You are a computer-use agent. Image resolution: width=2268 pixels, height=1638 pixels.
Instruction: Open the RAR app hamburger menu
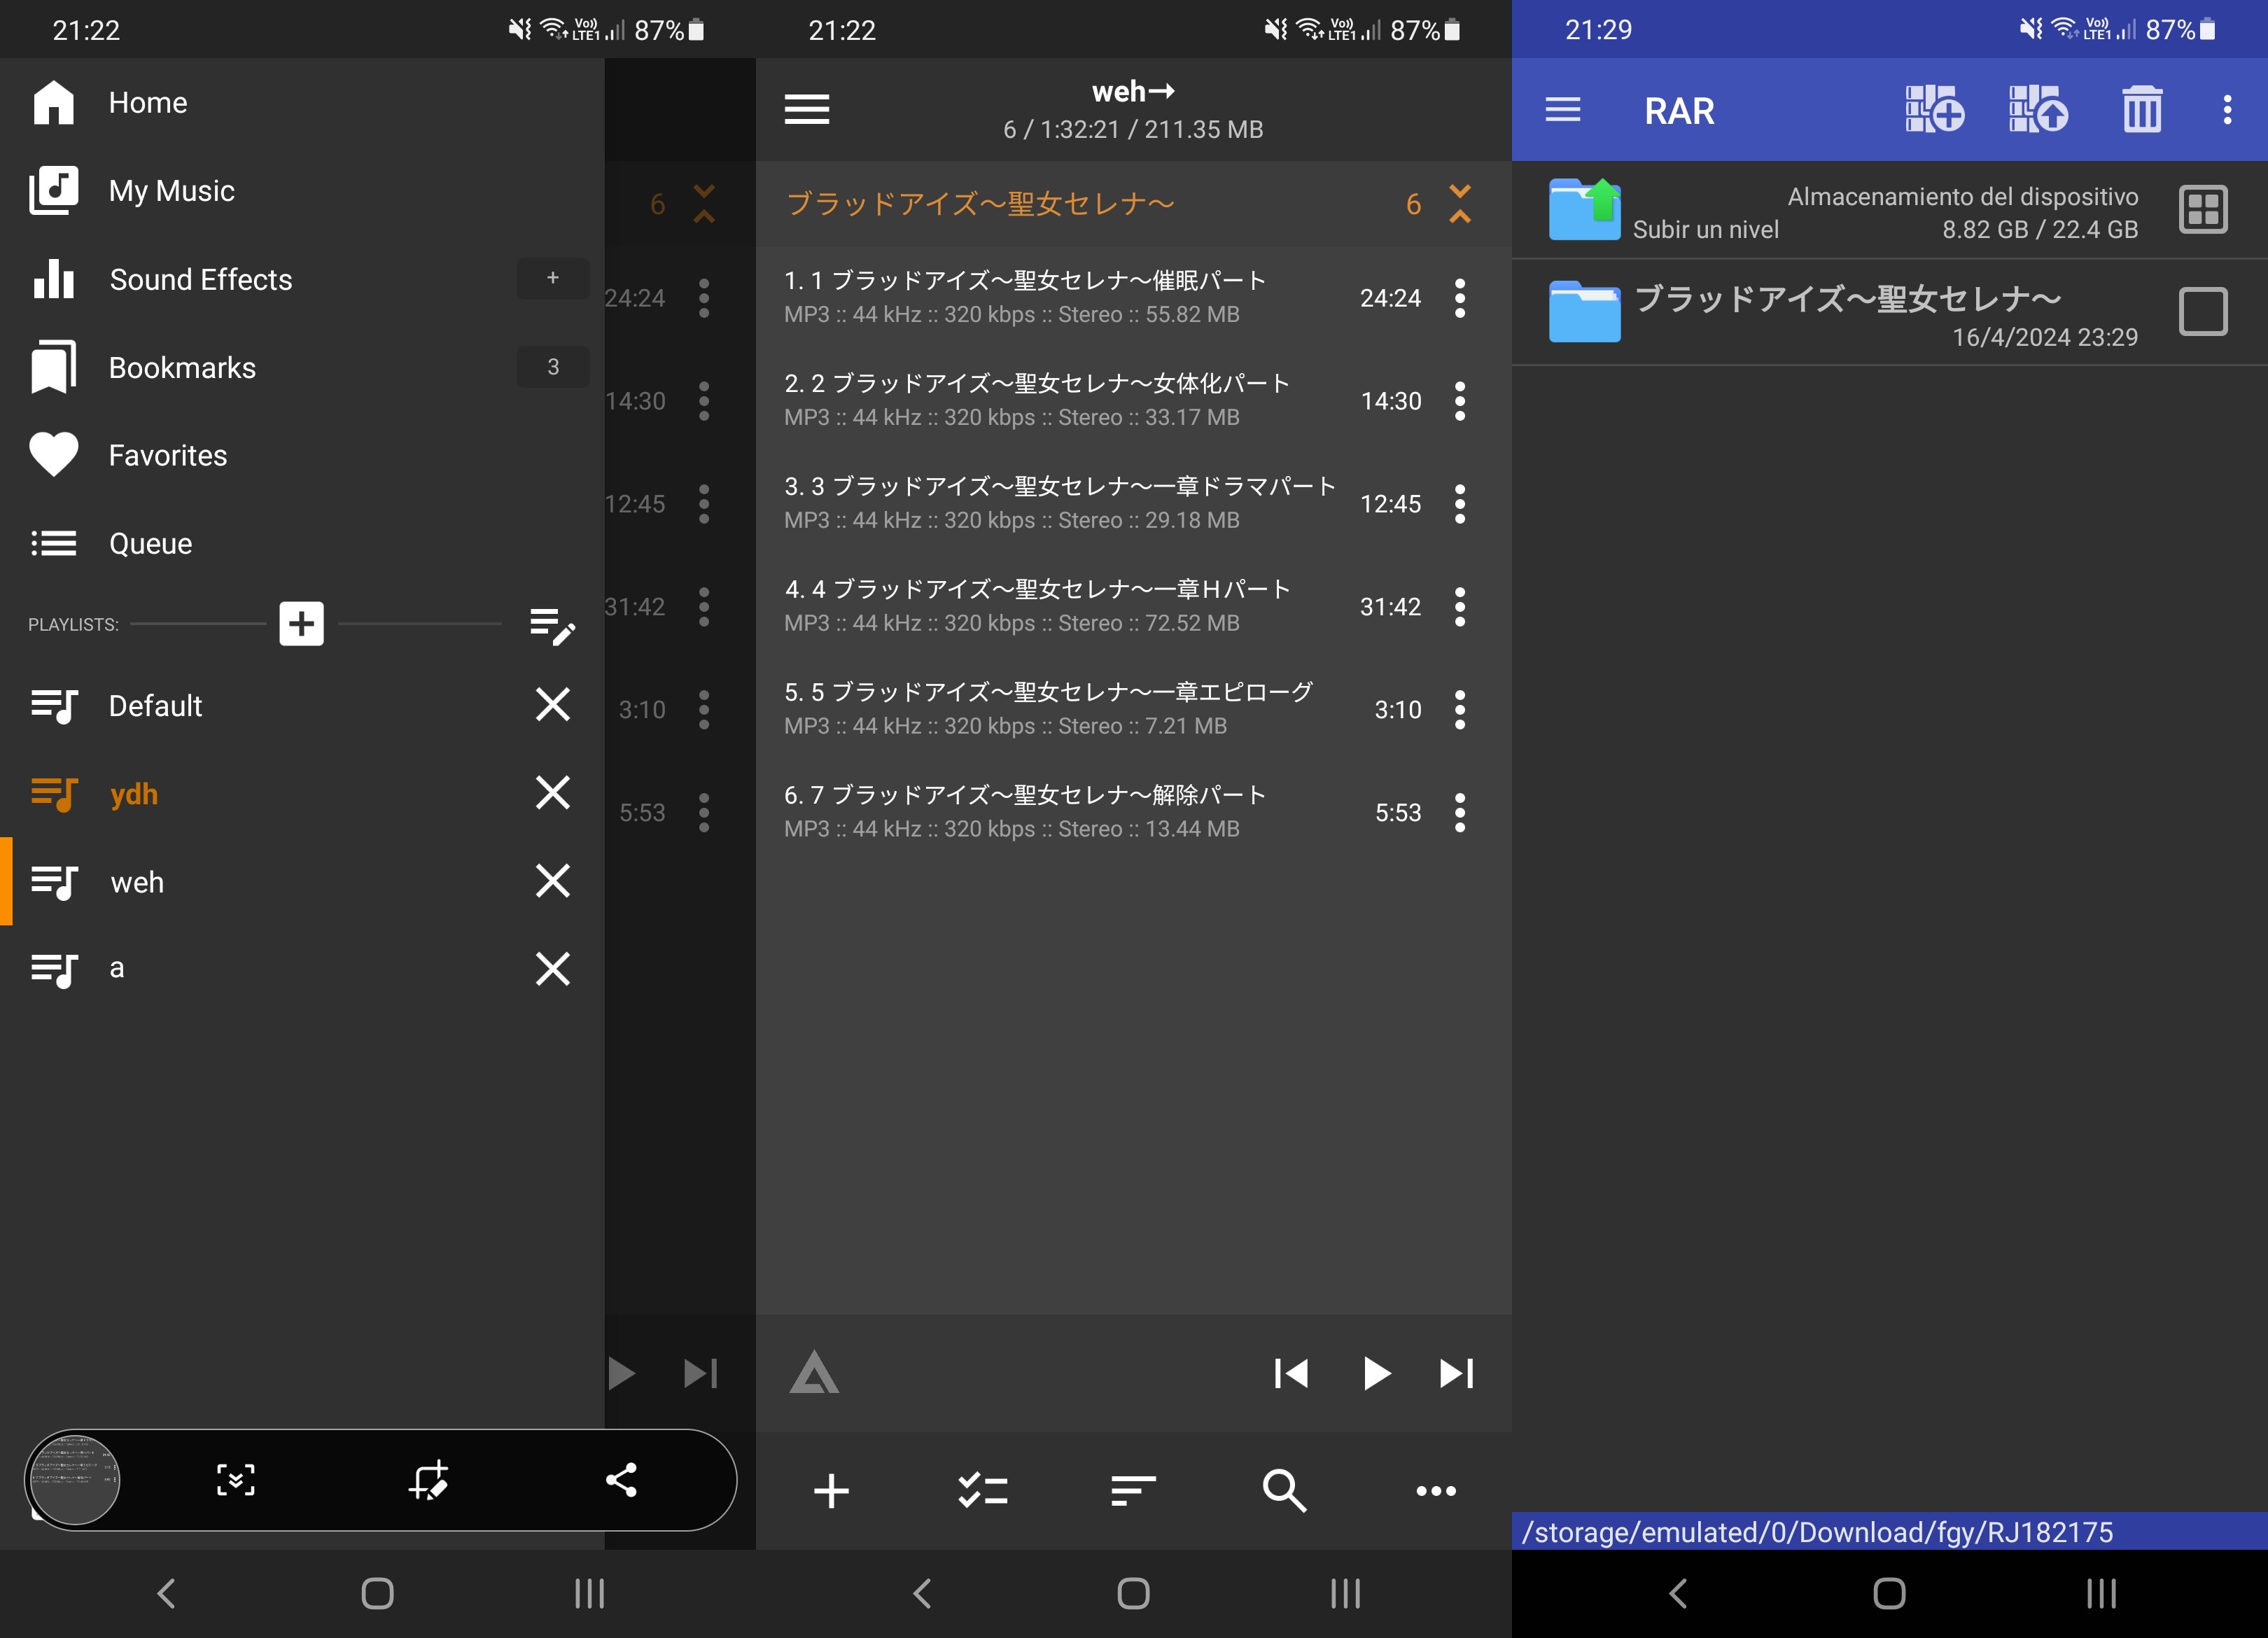point(1563,109)
